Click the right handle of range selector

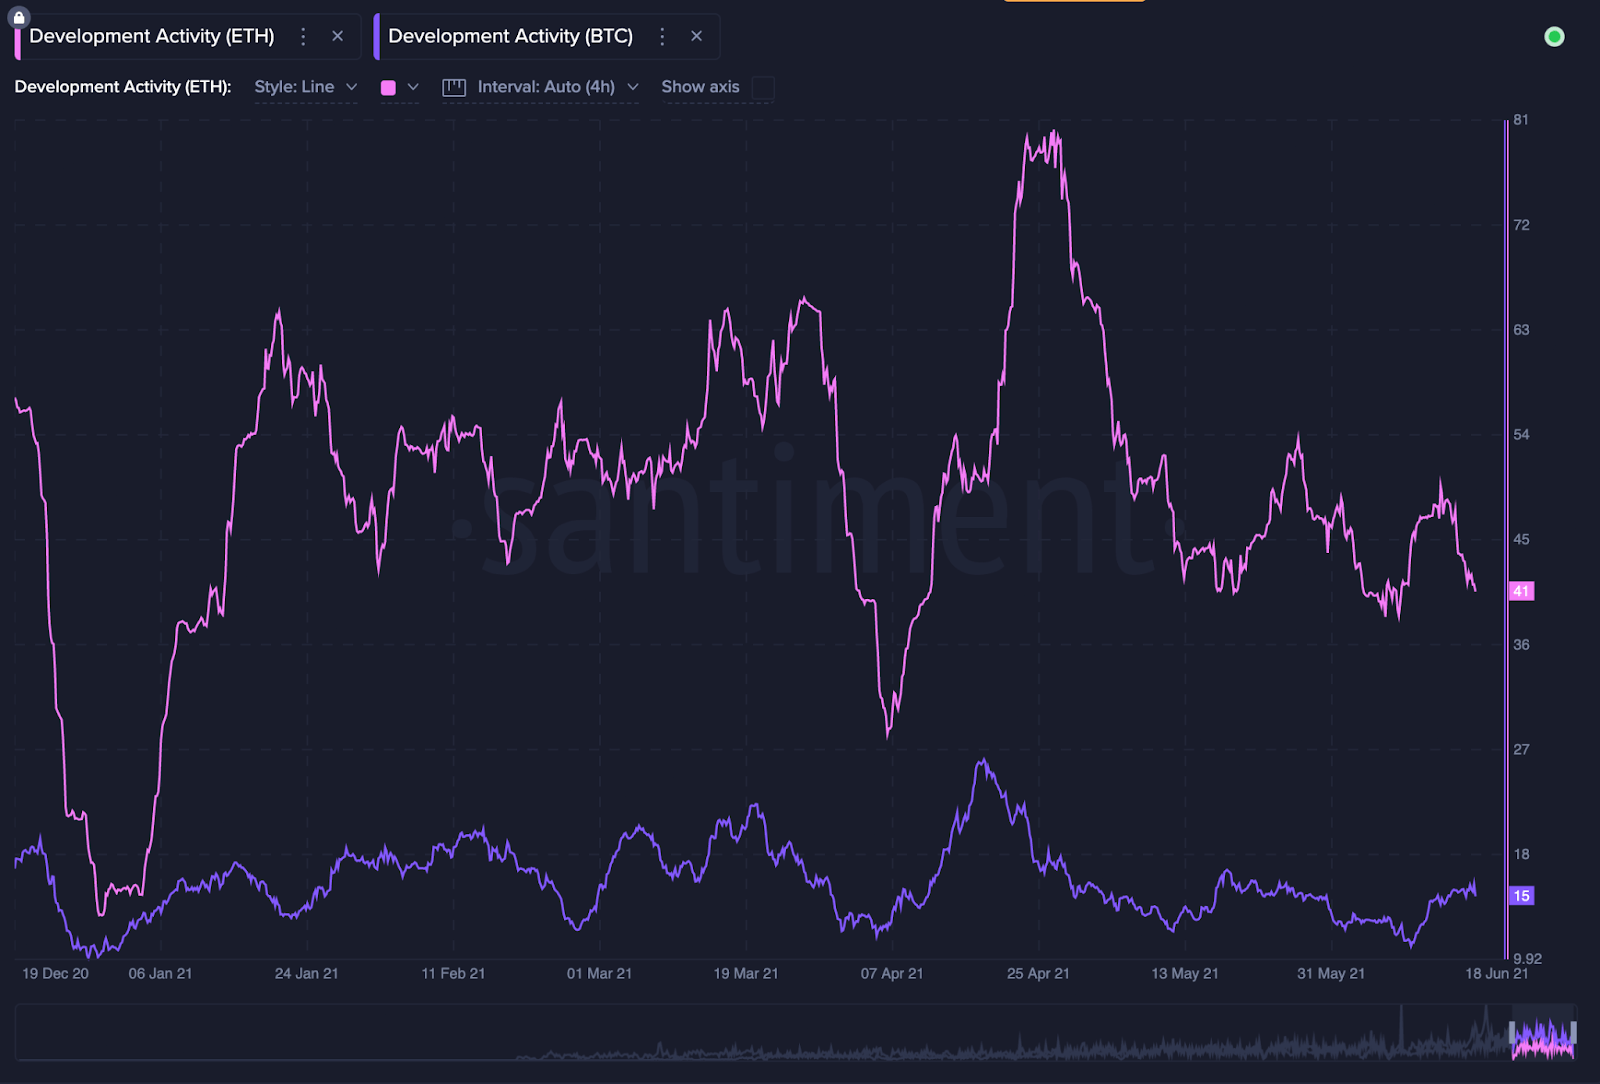pyautogui.click(x=1573, y=1032)
